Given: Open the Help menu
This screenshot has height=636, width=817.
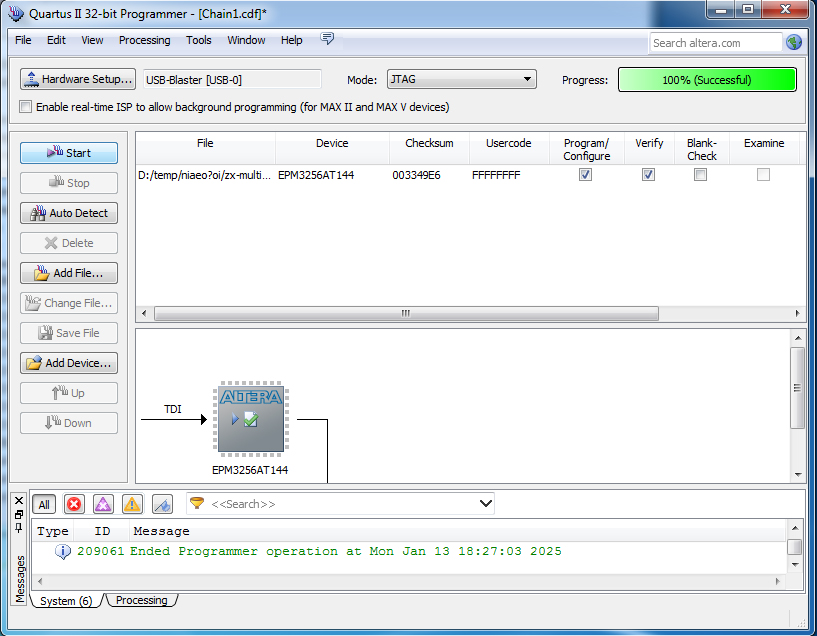Looking at the screenshot, I should [291, 40].
